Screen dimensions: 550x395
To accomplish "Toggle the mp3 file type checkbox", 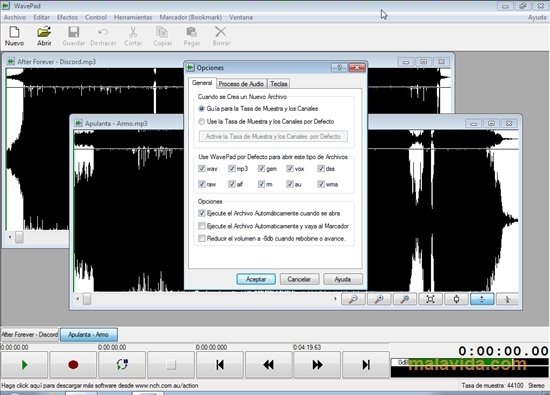I will coord(232,168).
